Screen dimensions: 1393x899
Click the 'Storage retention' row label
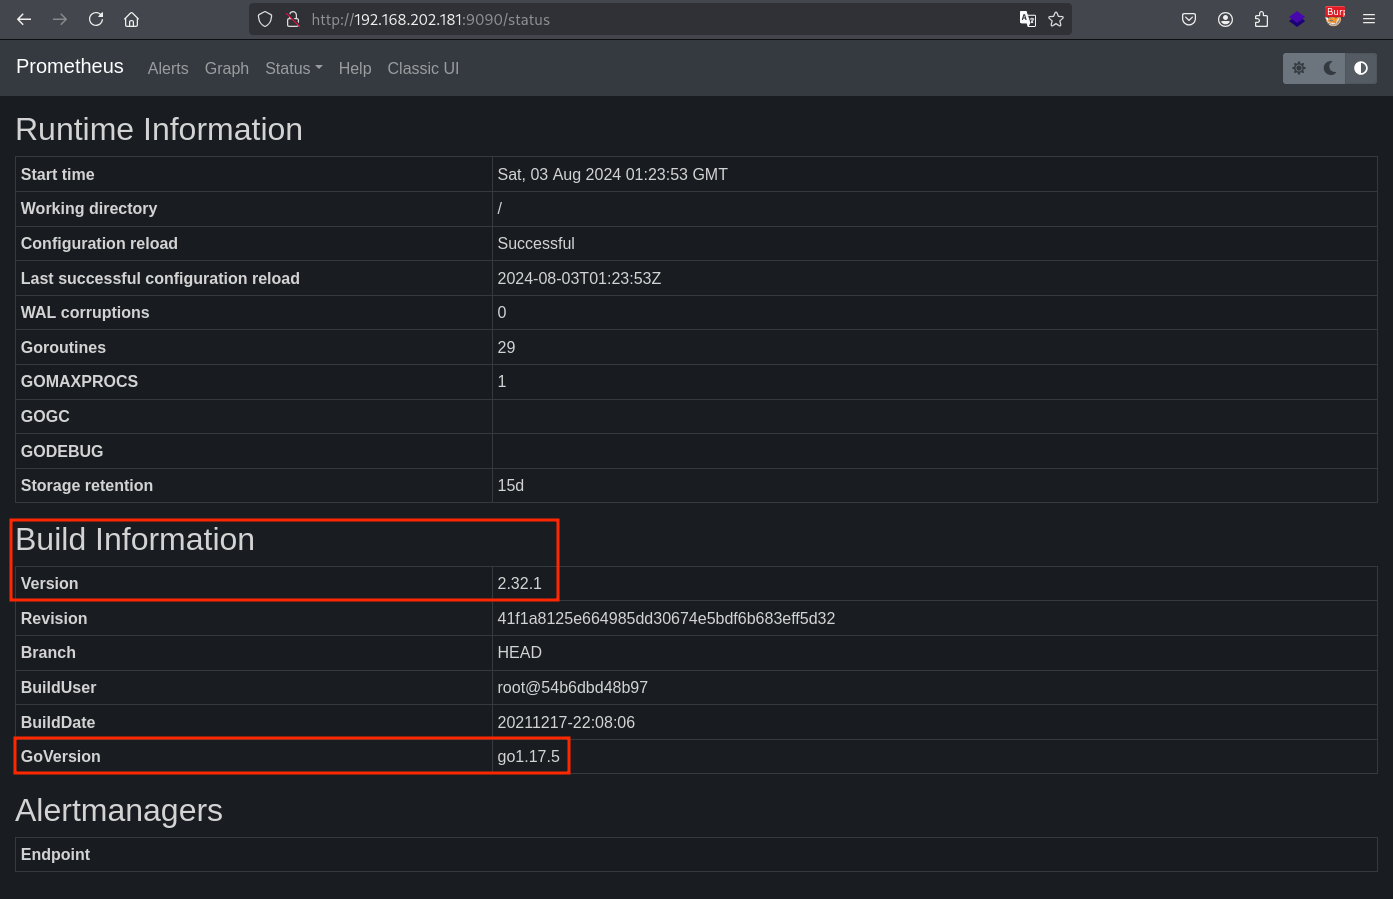click(x=87, y=485)
